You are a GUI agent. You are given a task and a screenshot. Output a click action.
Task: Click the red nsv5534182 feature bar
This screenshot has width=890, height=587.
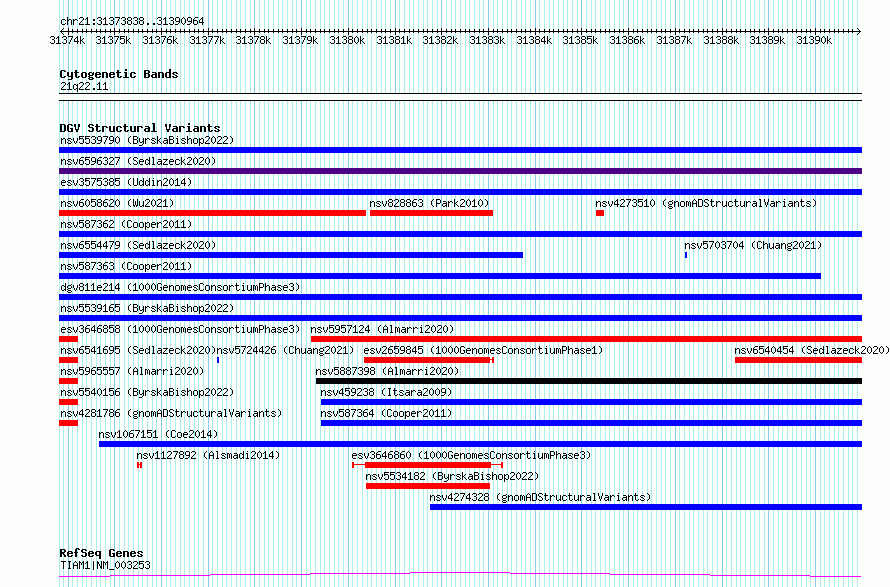click(x=428, y=486)
